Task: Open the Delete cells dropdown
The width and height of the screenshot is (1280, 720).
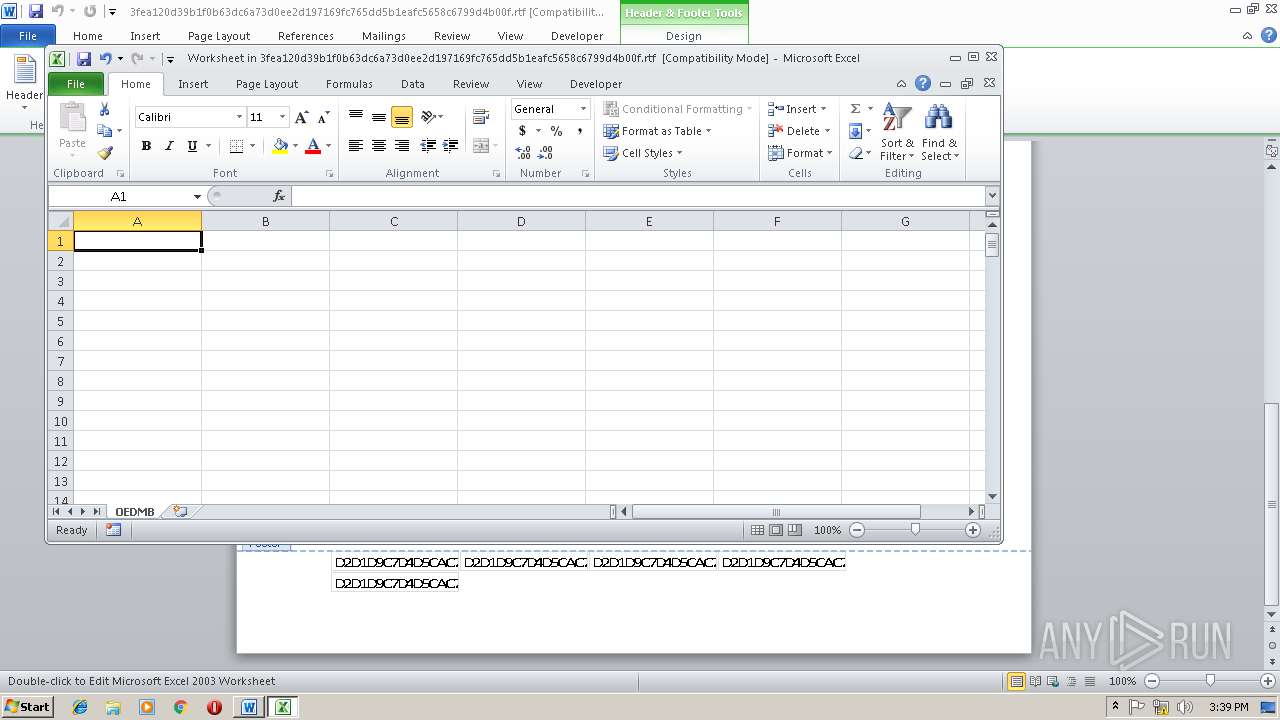Action: pyautogui.click(x=828, y=131)
